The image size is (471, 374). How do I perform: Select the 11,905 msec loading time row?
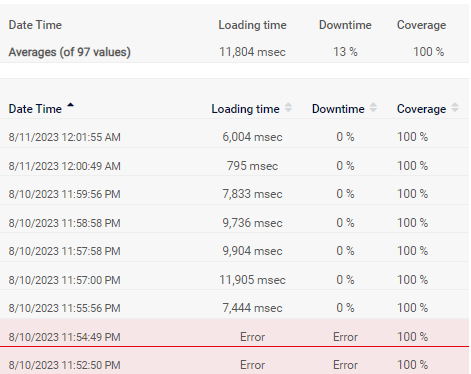(x=234, y=280)
